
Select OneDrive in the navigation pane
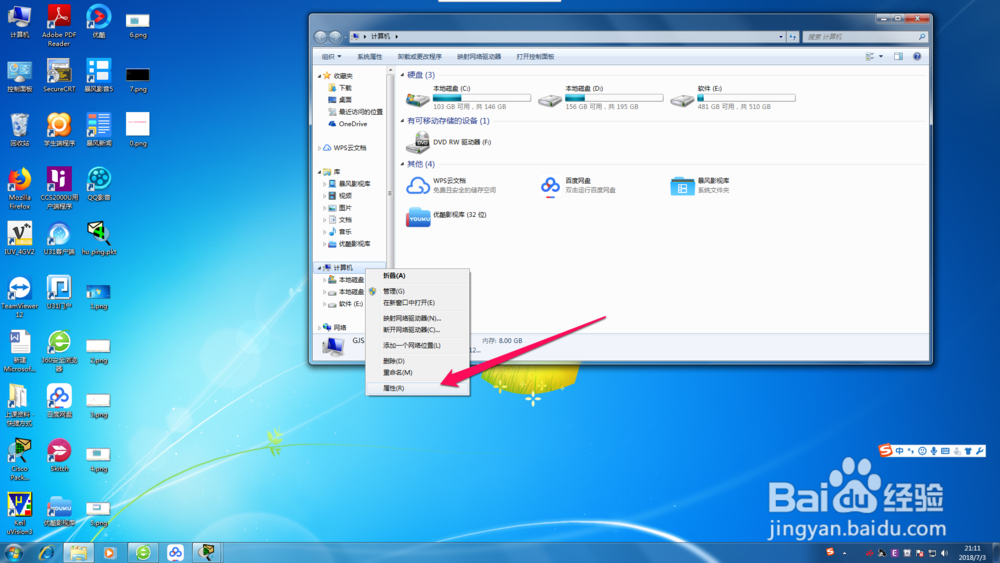click(x=348, y=124)
